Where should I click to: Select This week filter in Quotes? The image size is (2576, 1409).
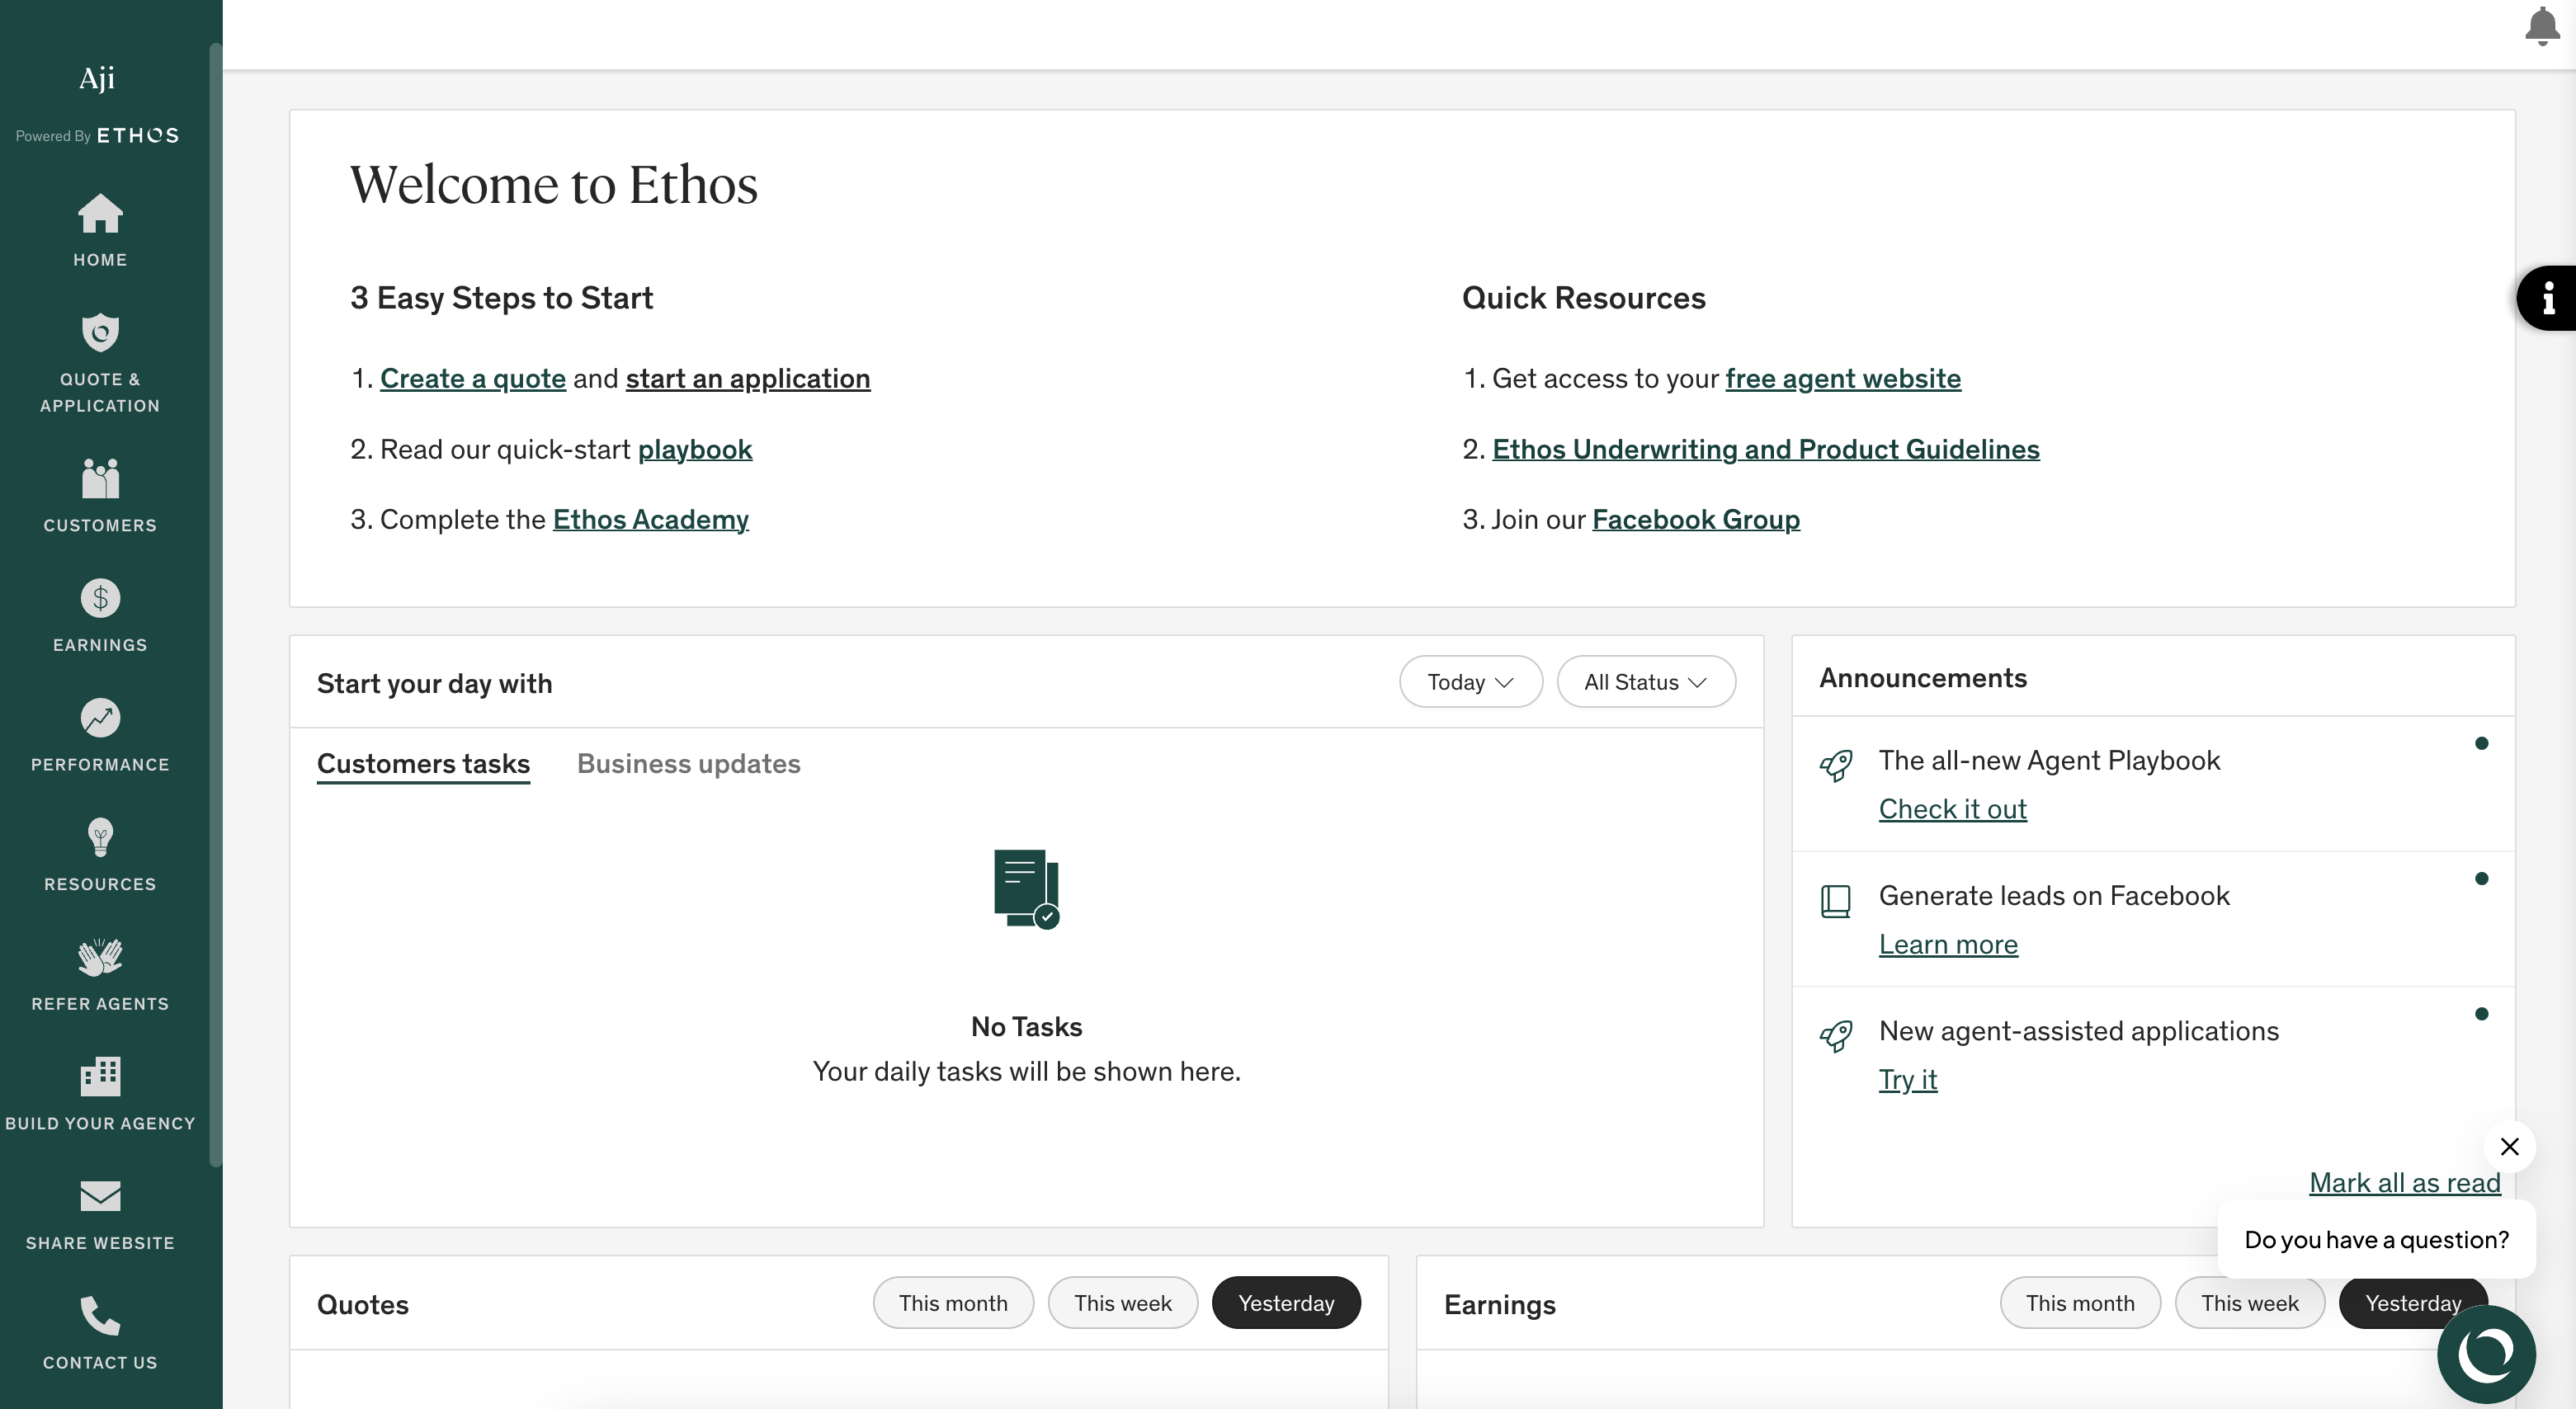pos(1122,1302)
